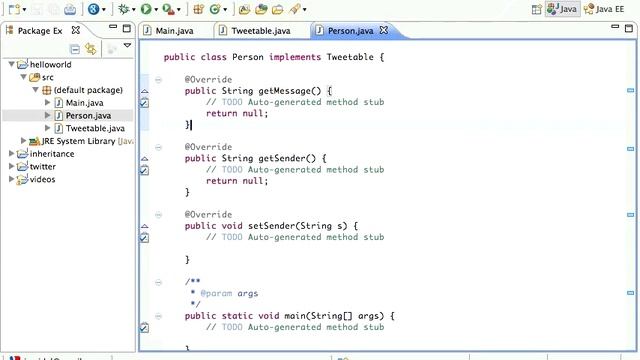Viewport: 640px width, 360px height.
Task: Expand Person.java in Package Explorer
Action: coord(47,116)
